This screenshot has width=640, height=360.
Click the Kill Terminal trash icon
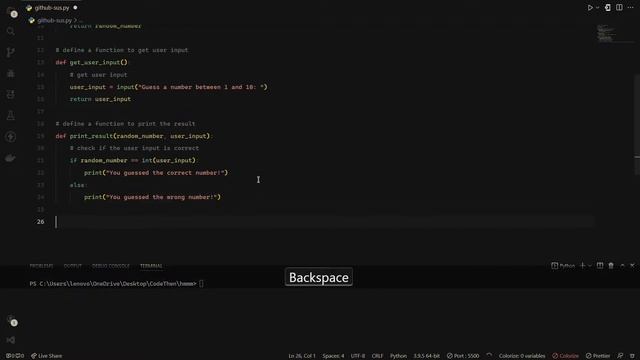click(611, 266)
